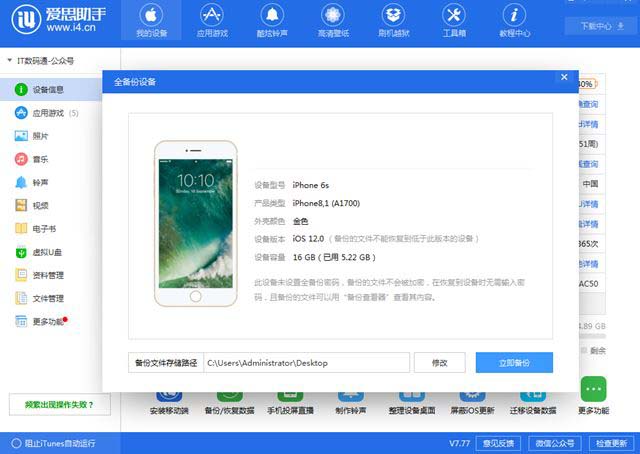
Task: Click the 屏蔽iOS更新 tool icon
Action: 472,402
